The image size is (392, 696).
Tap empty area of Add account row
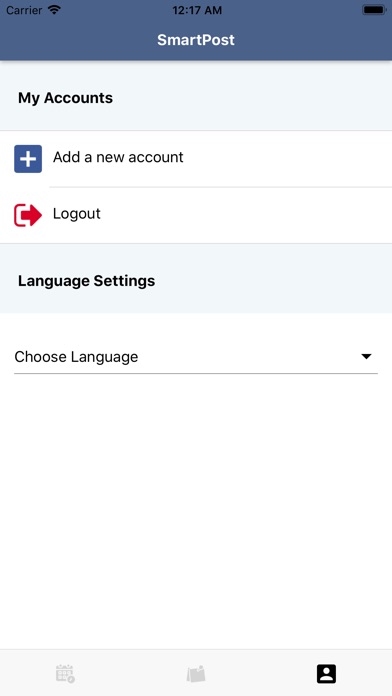tap(289, 159)
